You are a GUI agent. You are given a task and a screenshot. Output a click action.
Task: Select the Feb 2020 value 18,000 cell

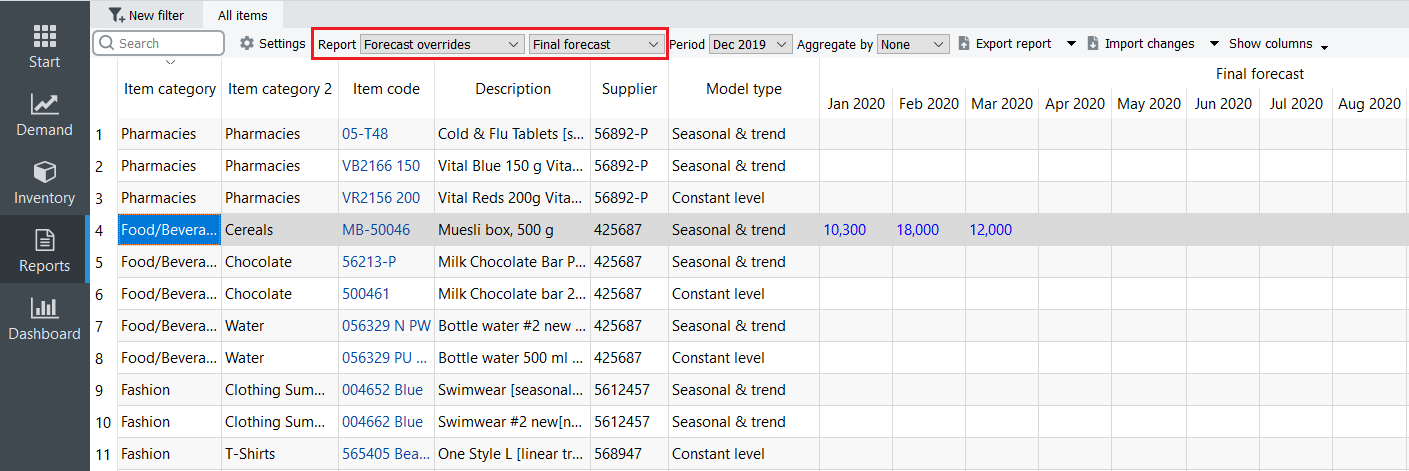[x=918, y=230]
